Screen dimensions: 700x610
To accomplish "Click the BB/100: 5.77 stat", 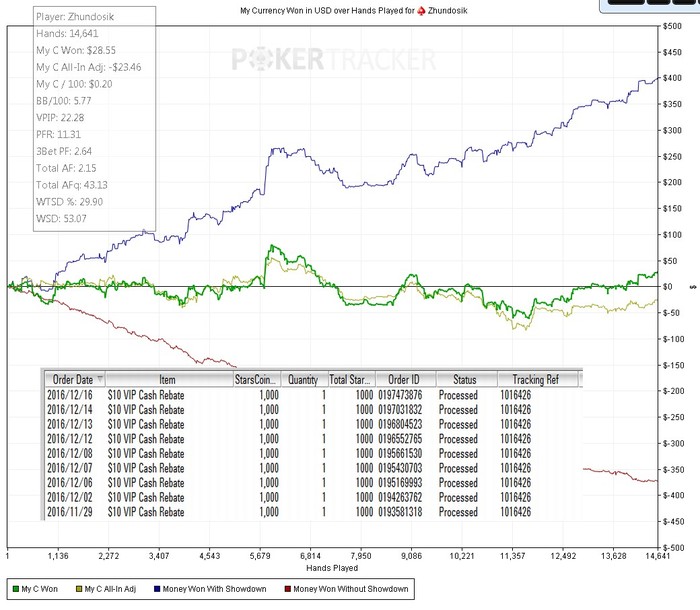I will click(63, 101).
